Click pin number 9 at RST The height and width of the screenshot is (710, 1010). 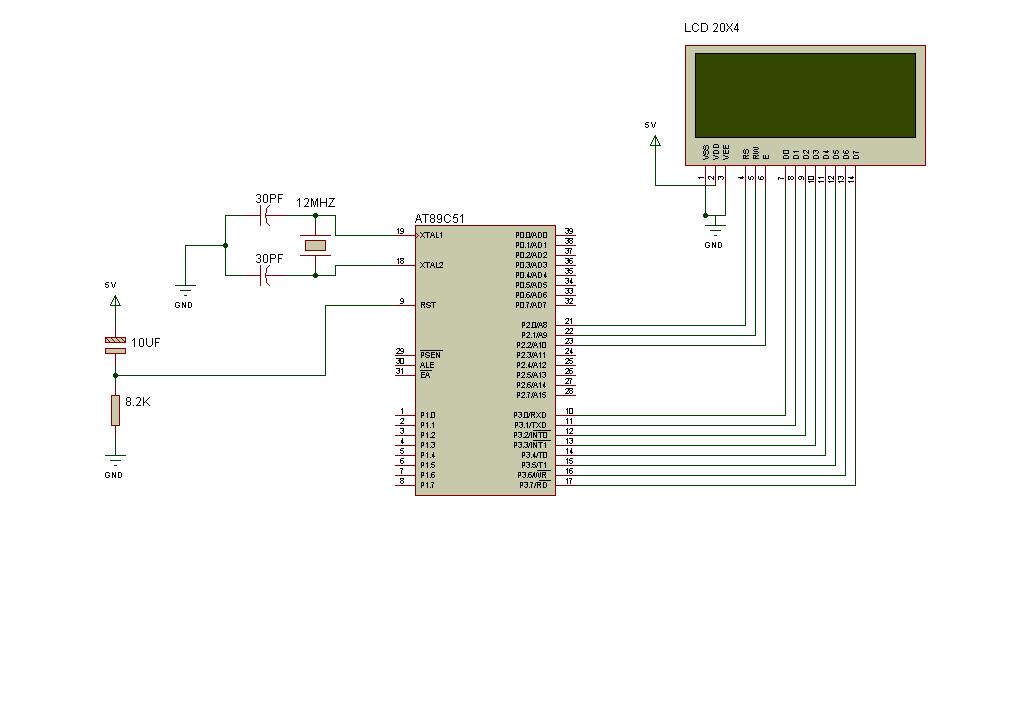(402, 301)
